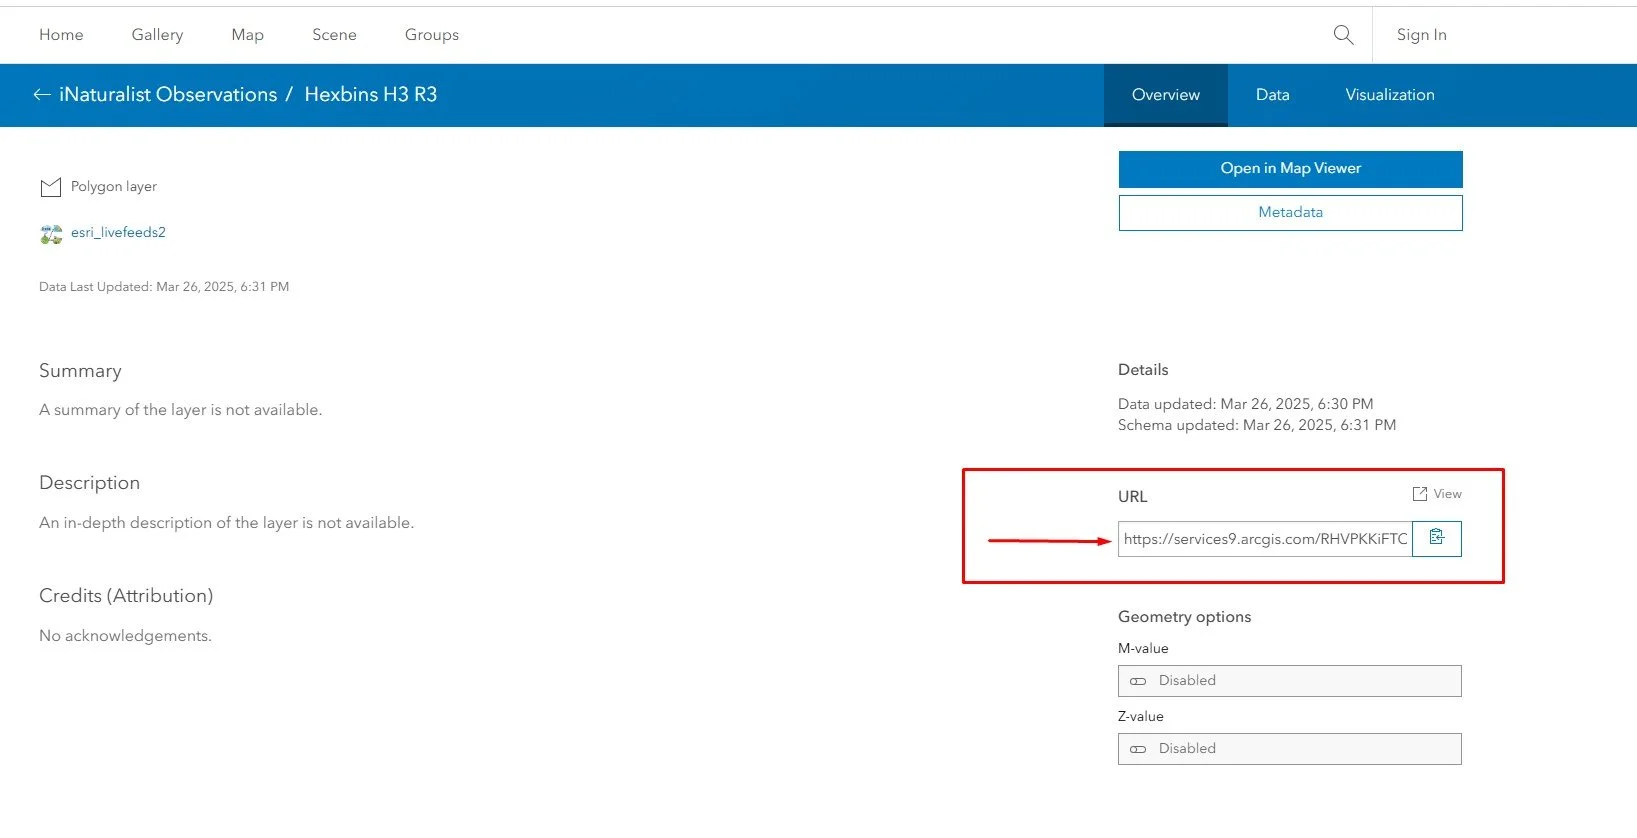Click the copy URL clipboard icon
The width and height of the screenshot is (1637, 838).
pos(1437,538)
